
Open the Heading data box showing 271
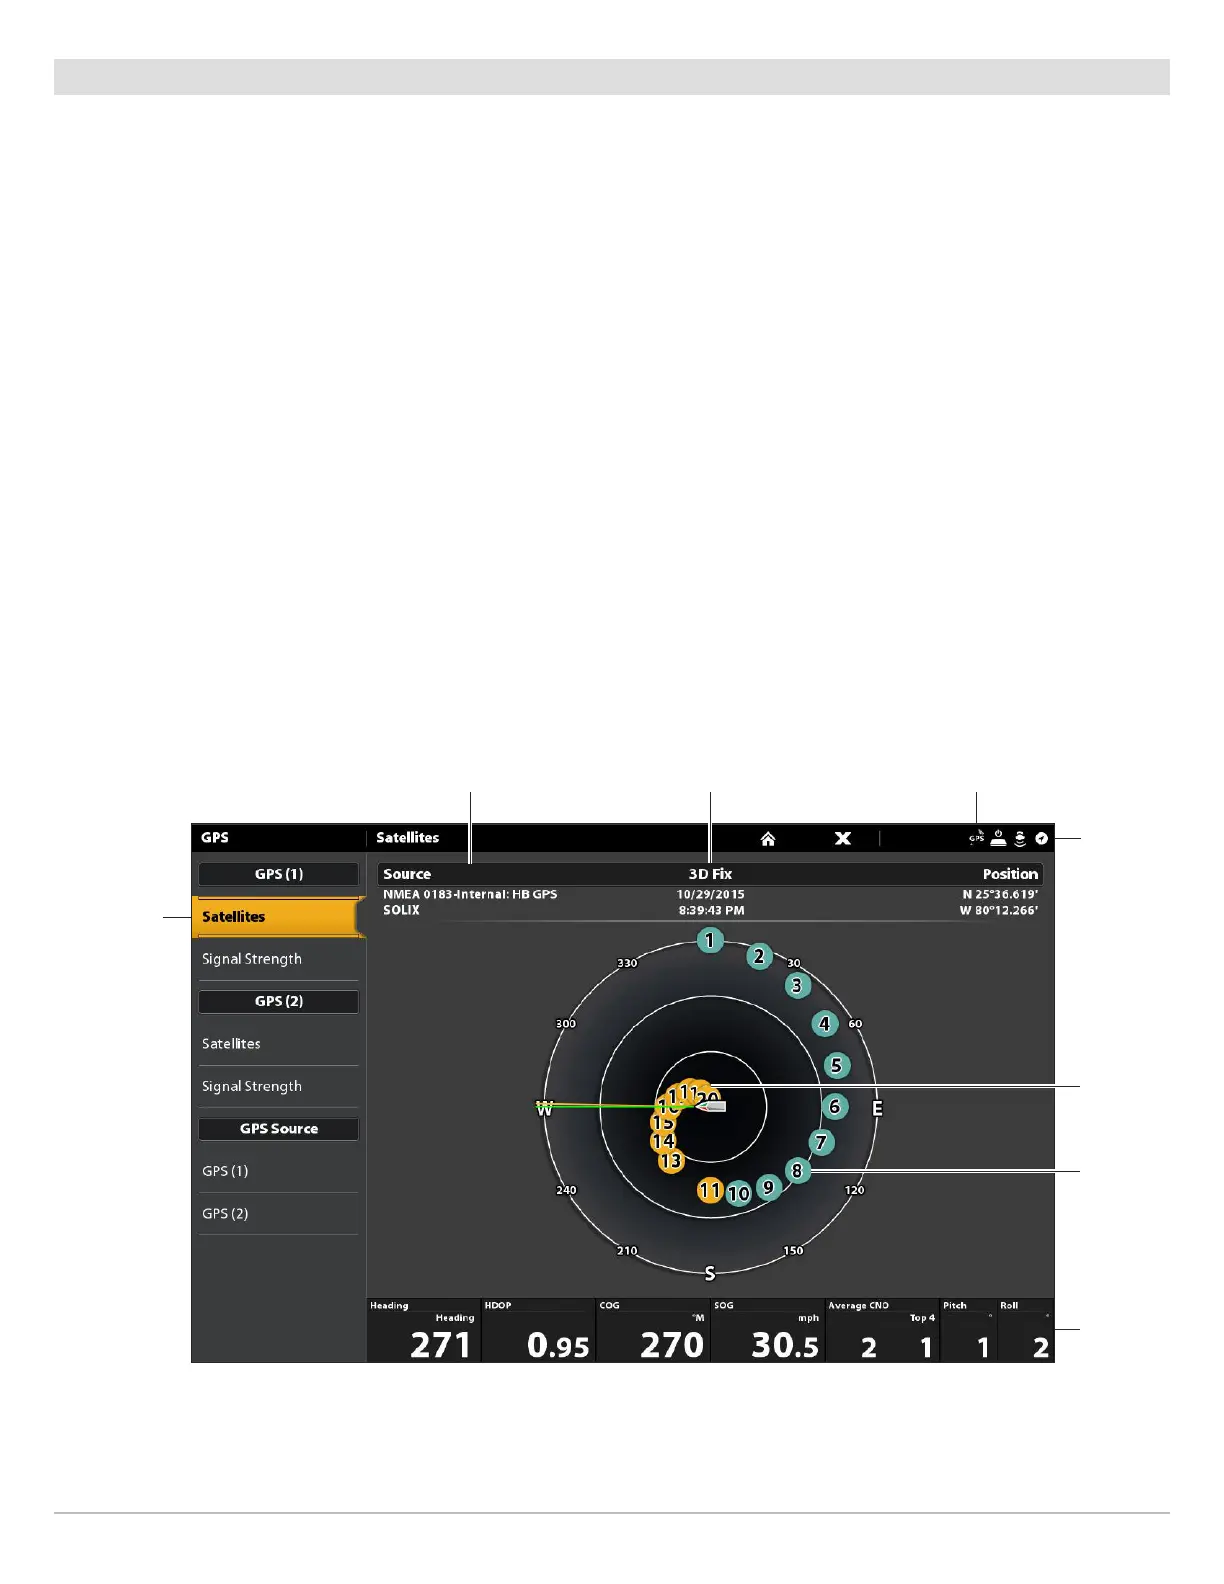424,1331
